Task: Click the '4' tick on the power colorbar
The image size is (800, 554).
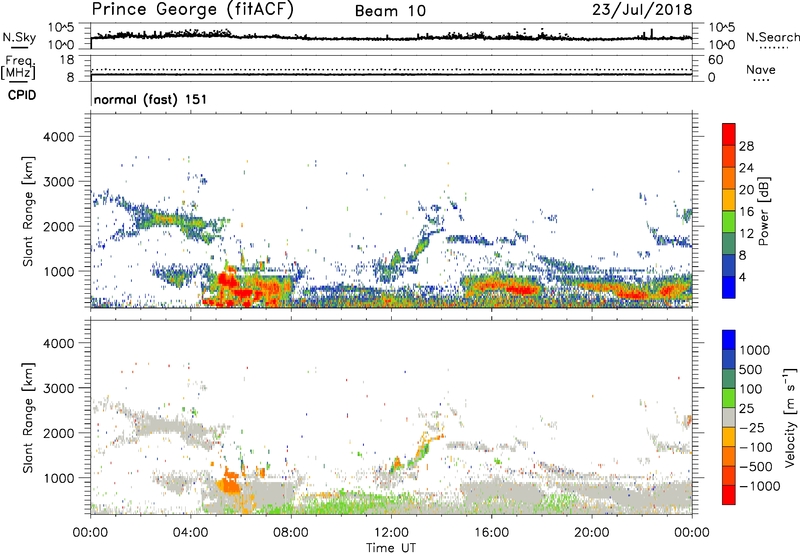Action: [x=742, y=277]
